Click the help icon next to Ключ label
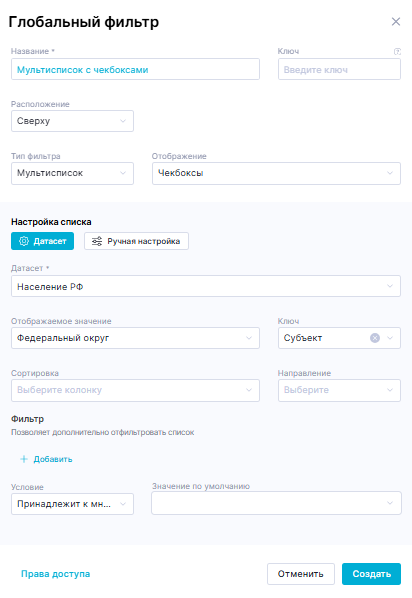412x598 pixels. (397, 51)
